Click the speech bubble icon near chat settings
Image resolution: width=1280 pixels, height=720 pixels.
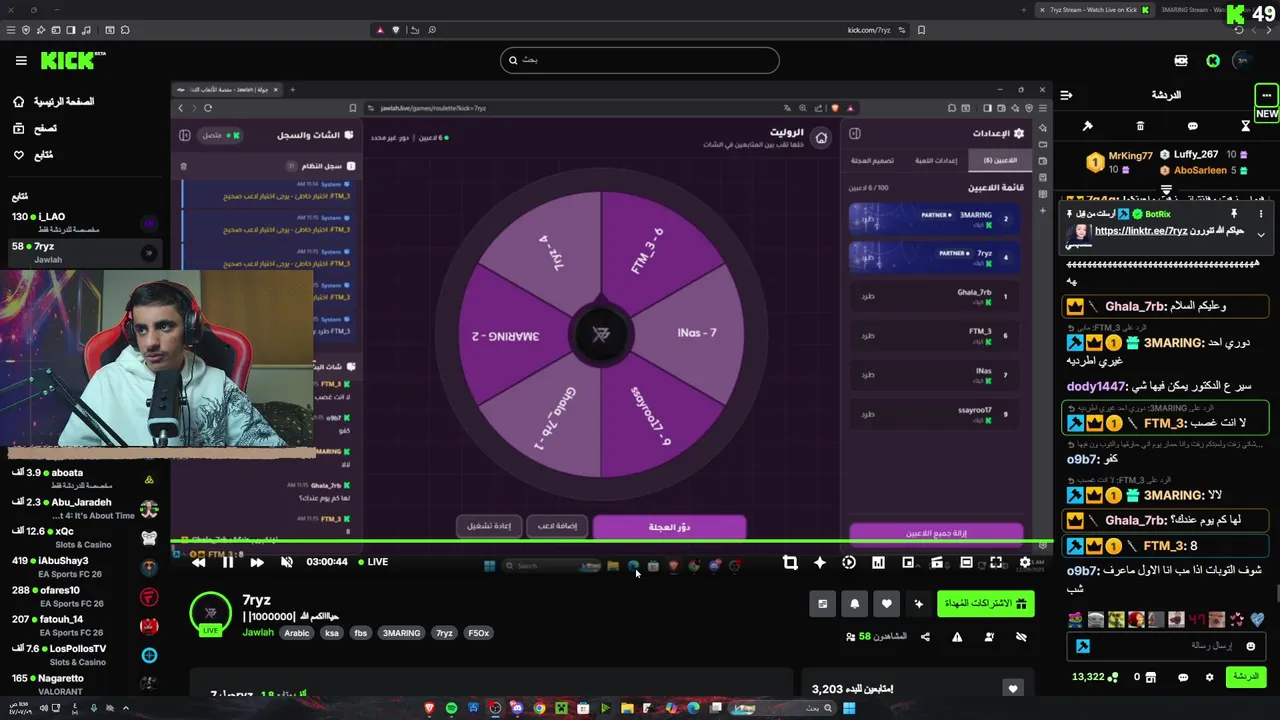[x=1183, y=677]
